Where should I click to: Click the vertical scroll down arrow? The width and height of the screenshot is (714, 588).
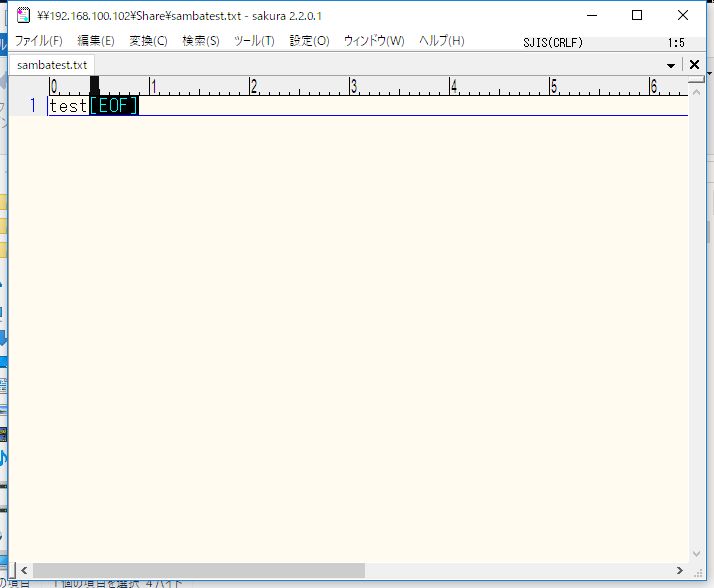click(x=696, y=554)
